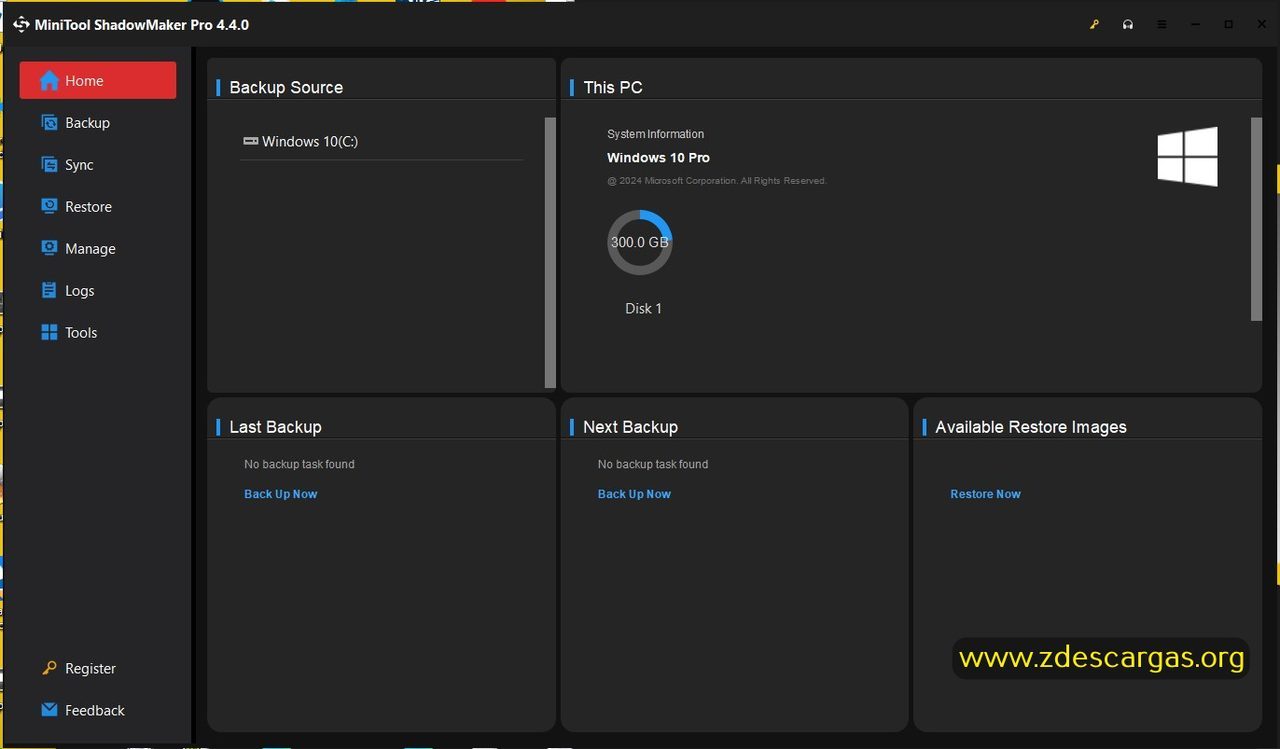Click the headset support icon in title bar
The width and height of the screenshot is (1280, 749).
click(x=1128, y=25)
